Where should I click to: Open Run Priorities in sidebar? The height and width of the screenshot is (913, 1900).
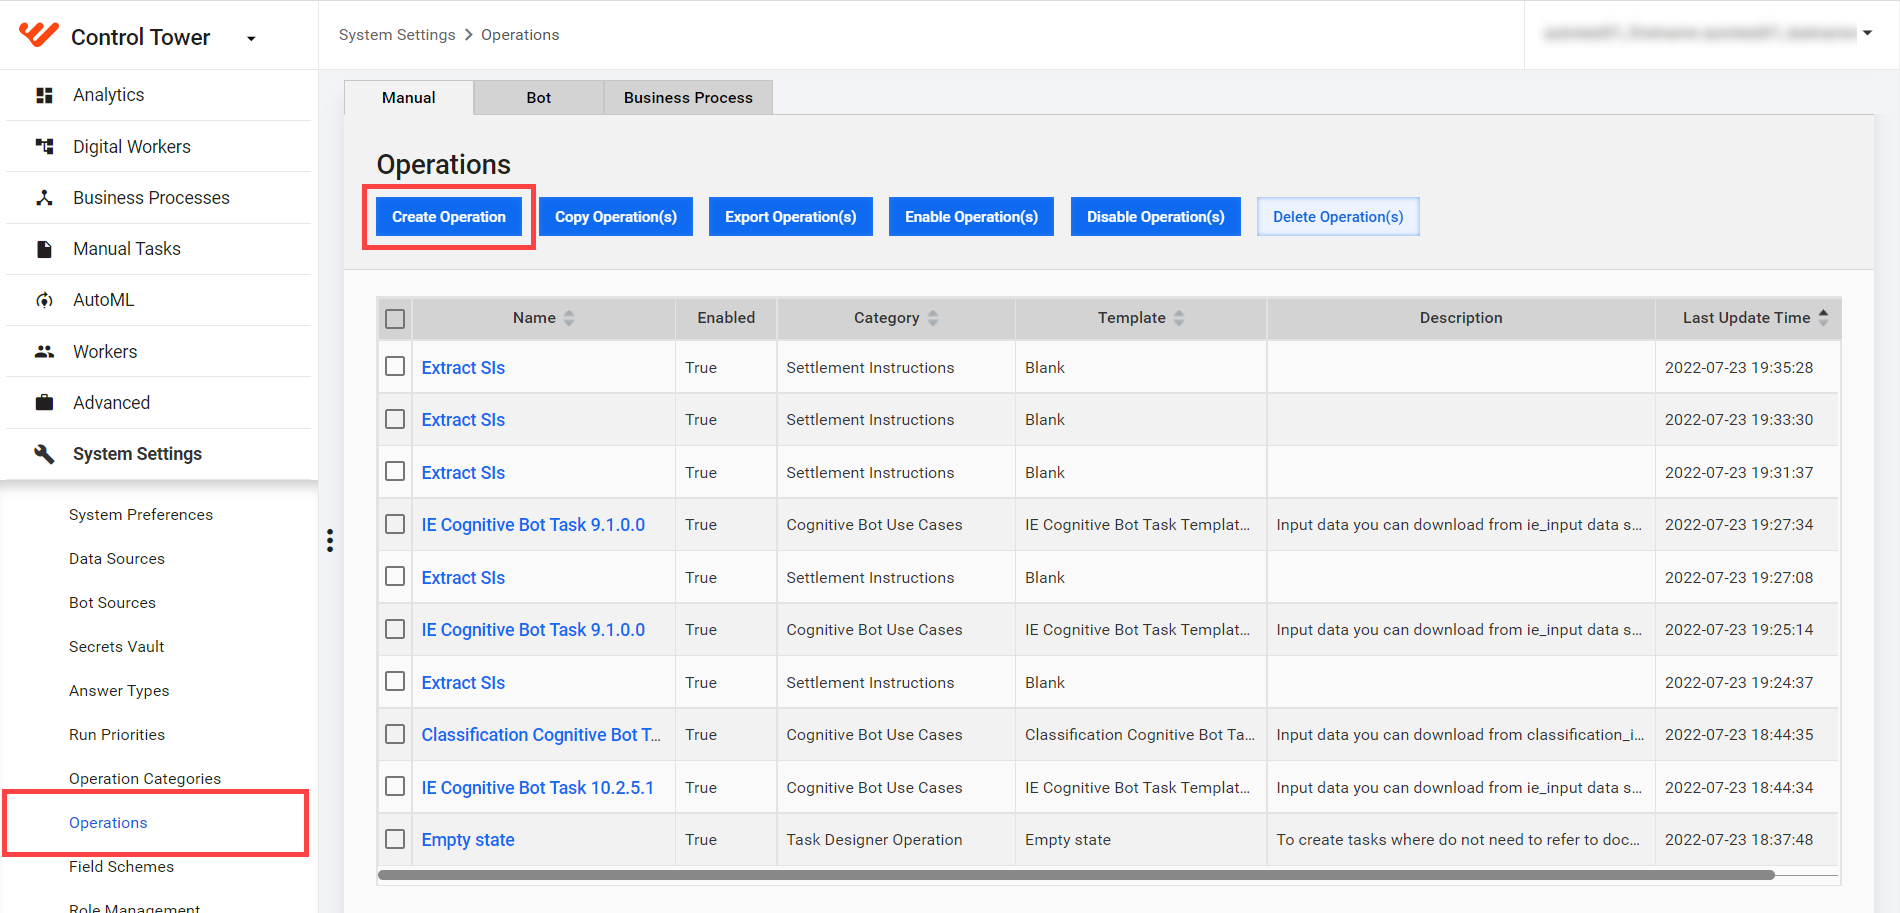tap(117, 735)
